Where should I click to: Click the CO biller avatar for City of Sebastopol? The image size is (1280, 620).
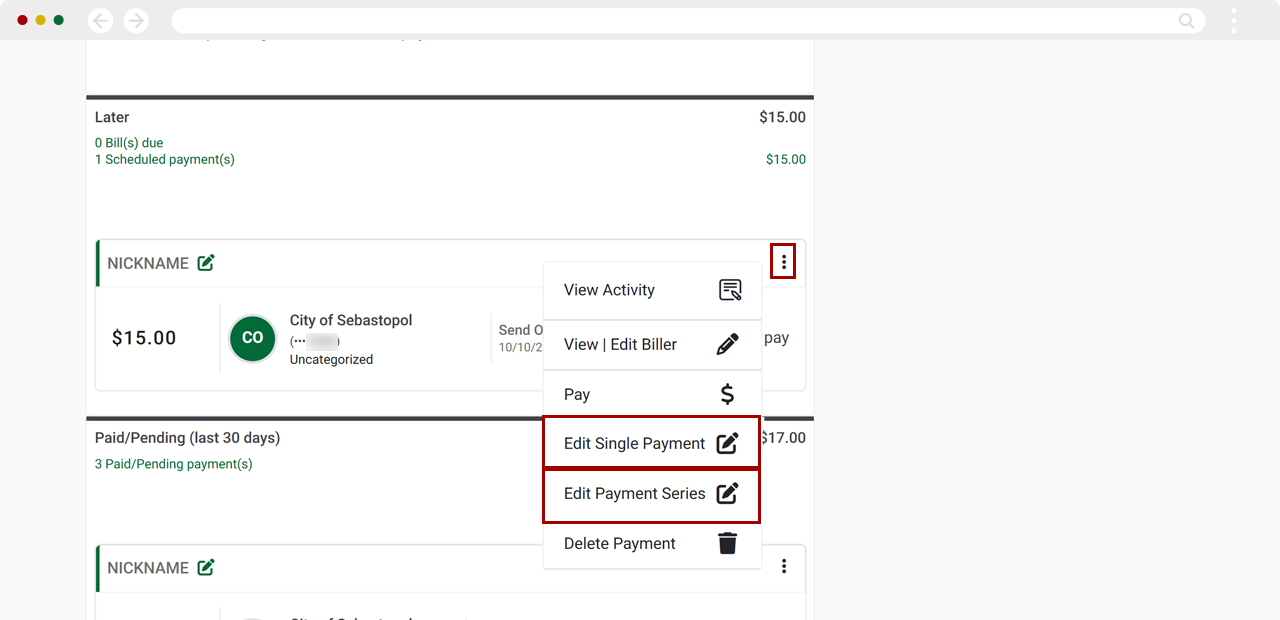[x=252, y=339]
